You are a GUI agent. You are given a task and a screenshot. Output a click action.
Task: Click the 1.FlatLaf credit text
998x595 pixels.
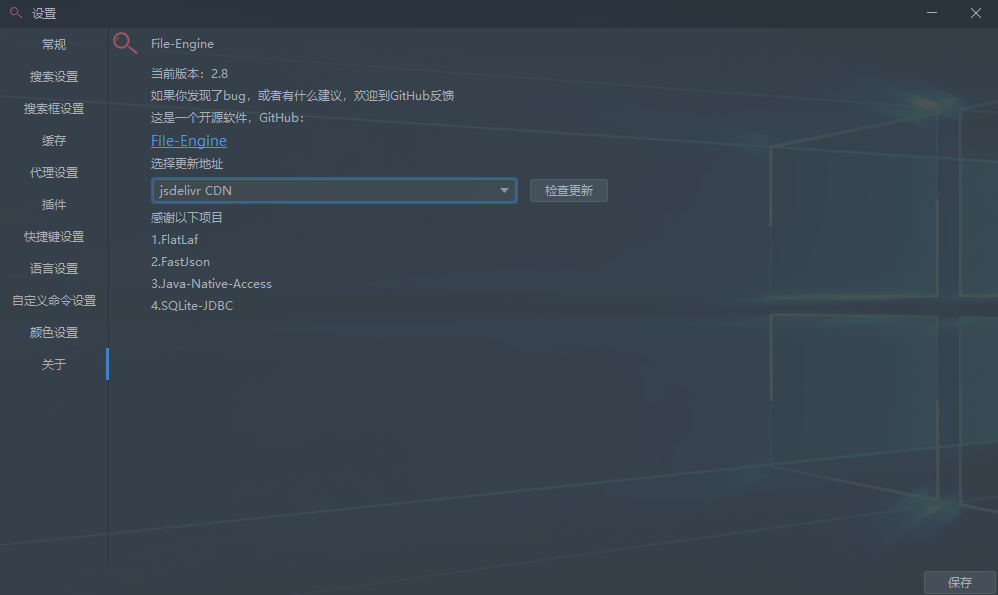pyautogui.click(x=174, y=240)
